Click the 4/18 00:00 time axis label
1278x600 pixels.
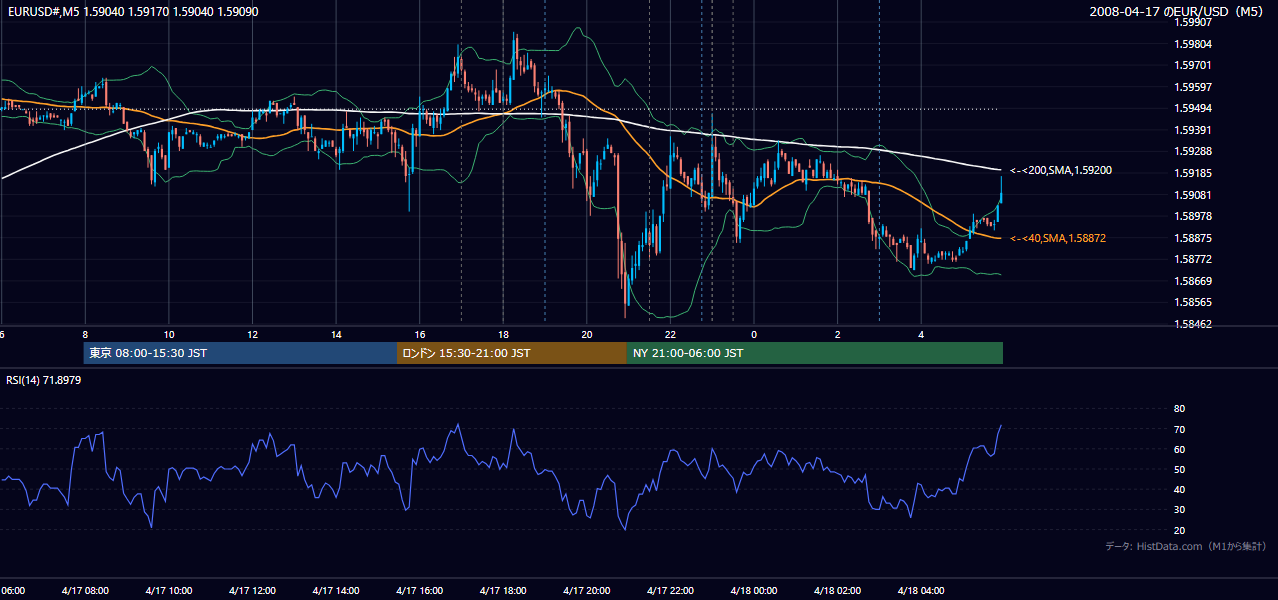(754, 590)
